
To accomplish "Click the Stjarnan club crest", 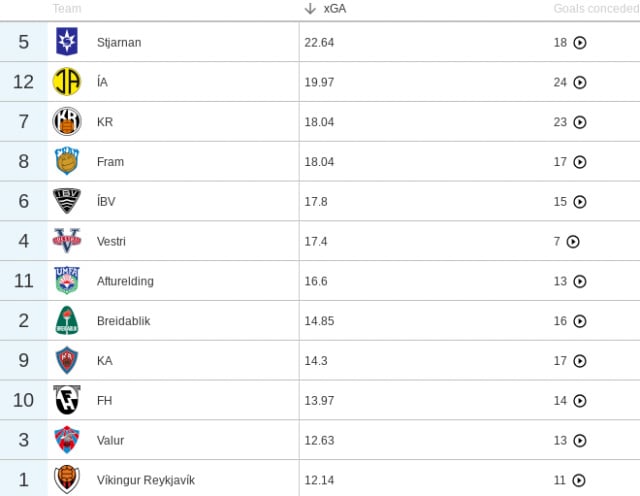I will click(x=67, y=41).
